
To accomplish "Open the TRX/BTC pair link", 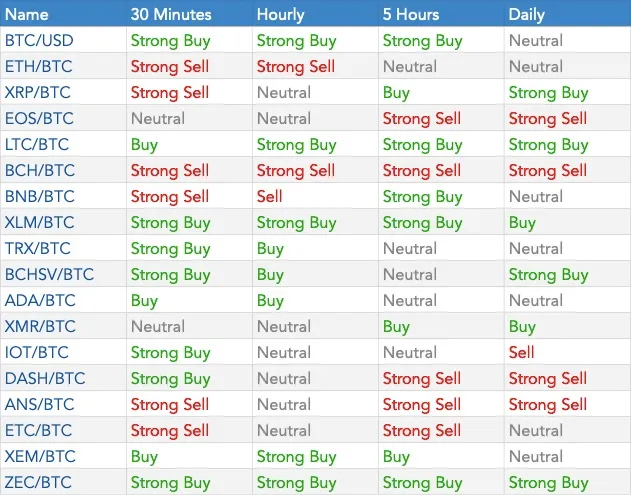I will click(38, 248).
